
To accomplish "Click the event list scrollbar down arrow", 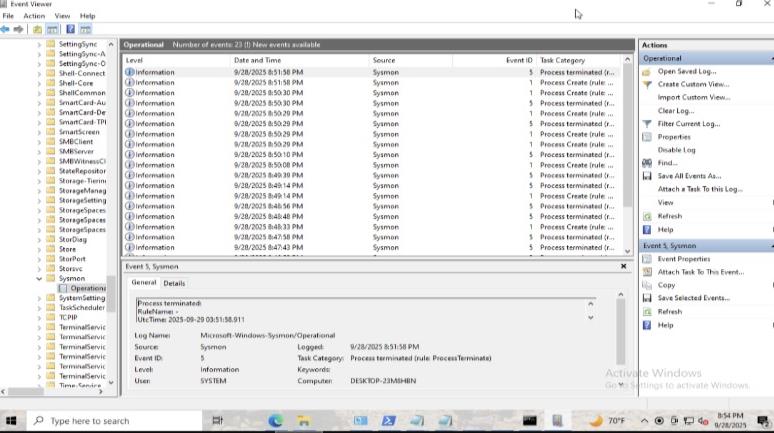I will 627,251.
